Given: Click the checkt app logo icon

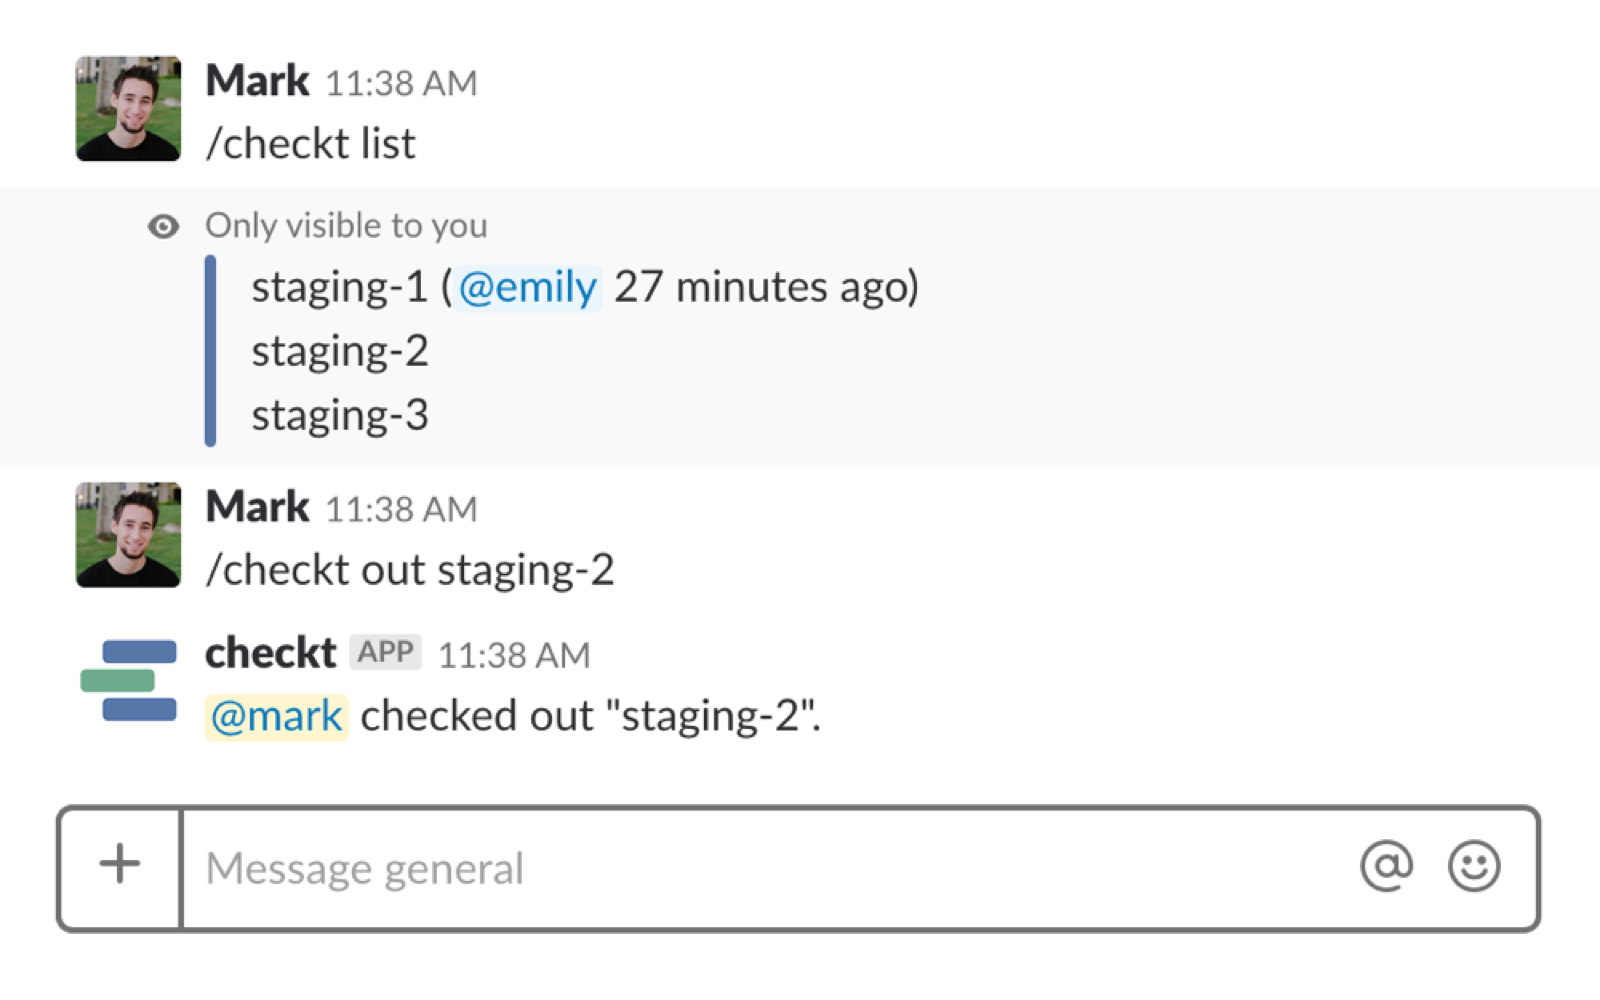Looking at the screenshot, I should pos(129,681).
